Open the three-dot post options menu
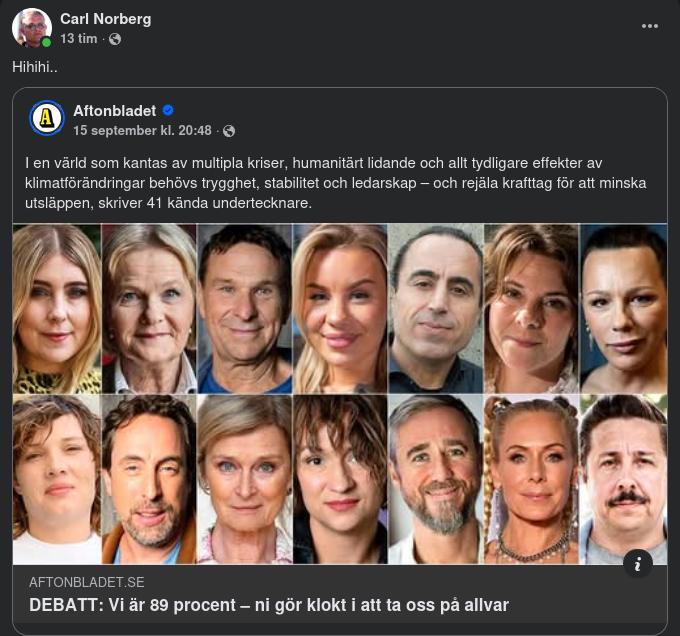Image resolution: width=680 pixels, height=636 pixels. (x=650, y=26)
